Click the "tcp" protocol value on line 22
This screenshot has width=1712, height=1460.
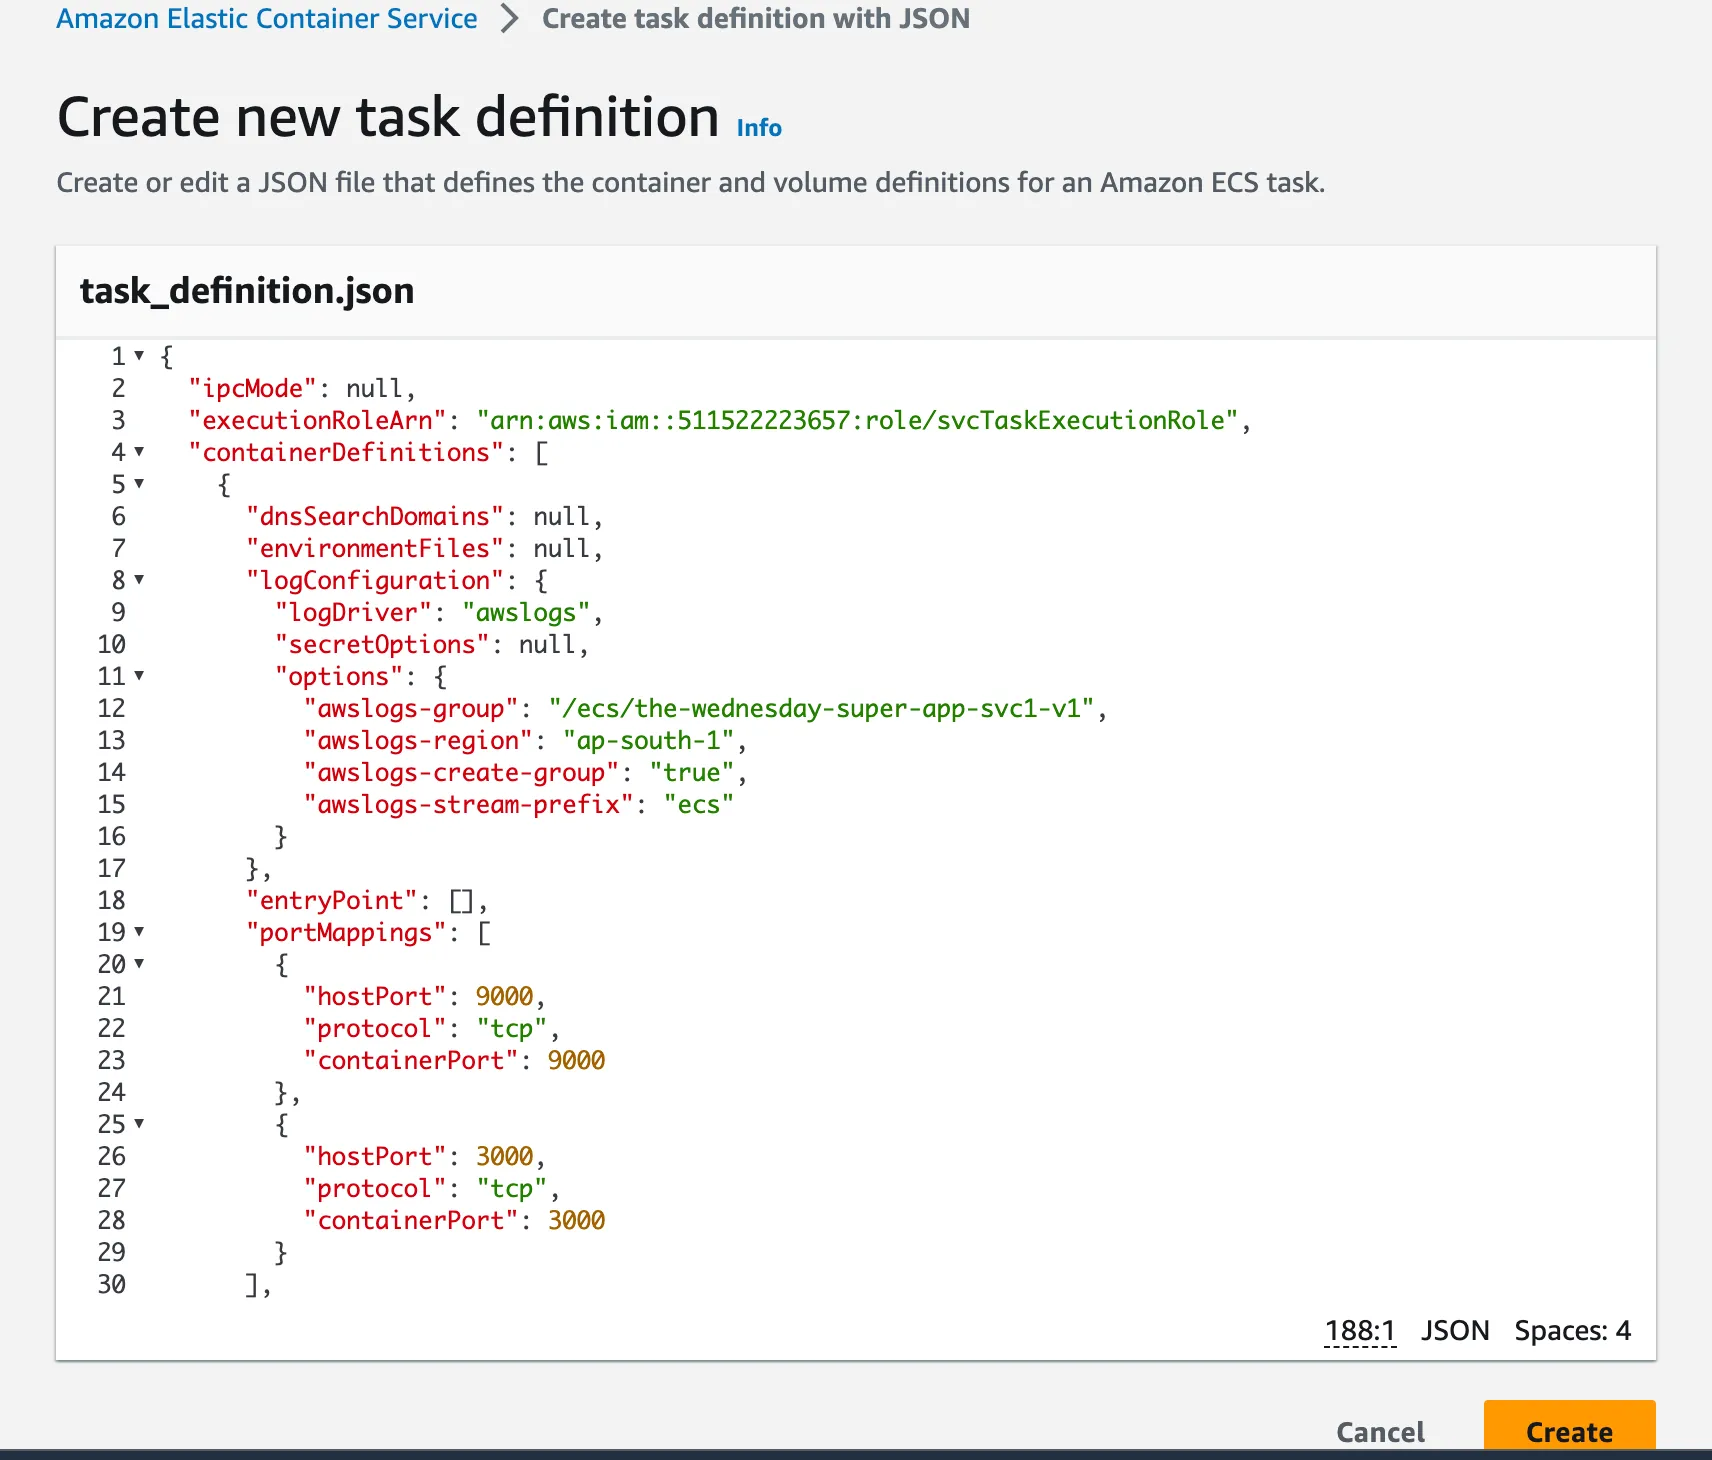512,1028
